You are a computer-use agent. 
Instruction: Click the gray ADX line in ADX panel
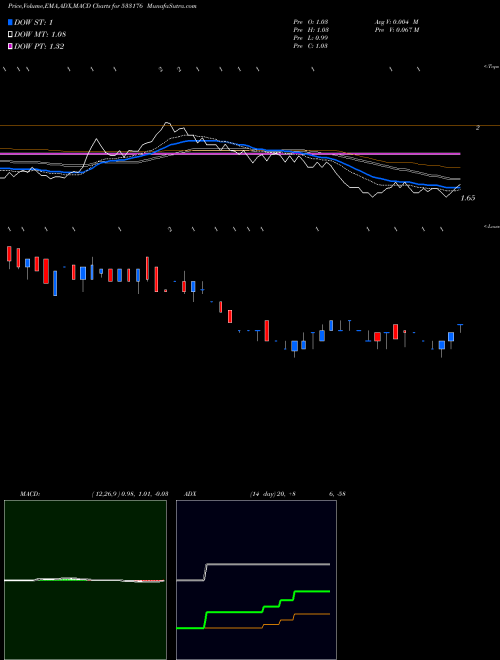(269, 564)
